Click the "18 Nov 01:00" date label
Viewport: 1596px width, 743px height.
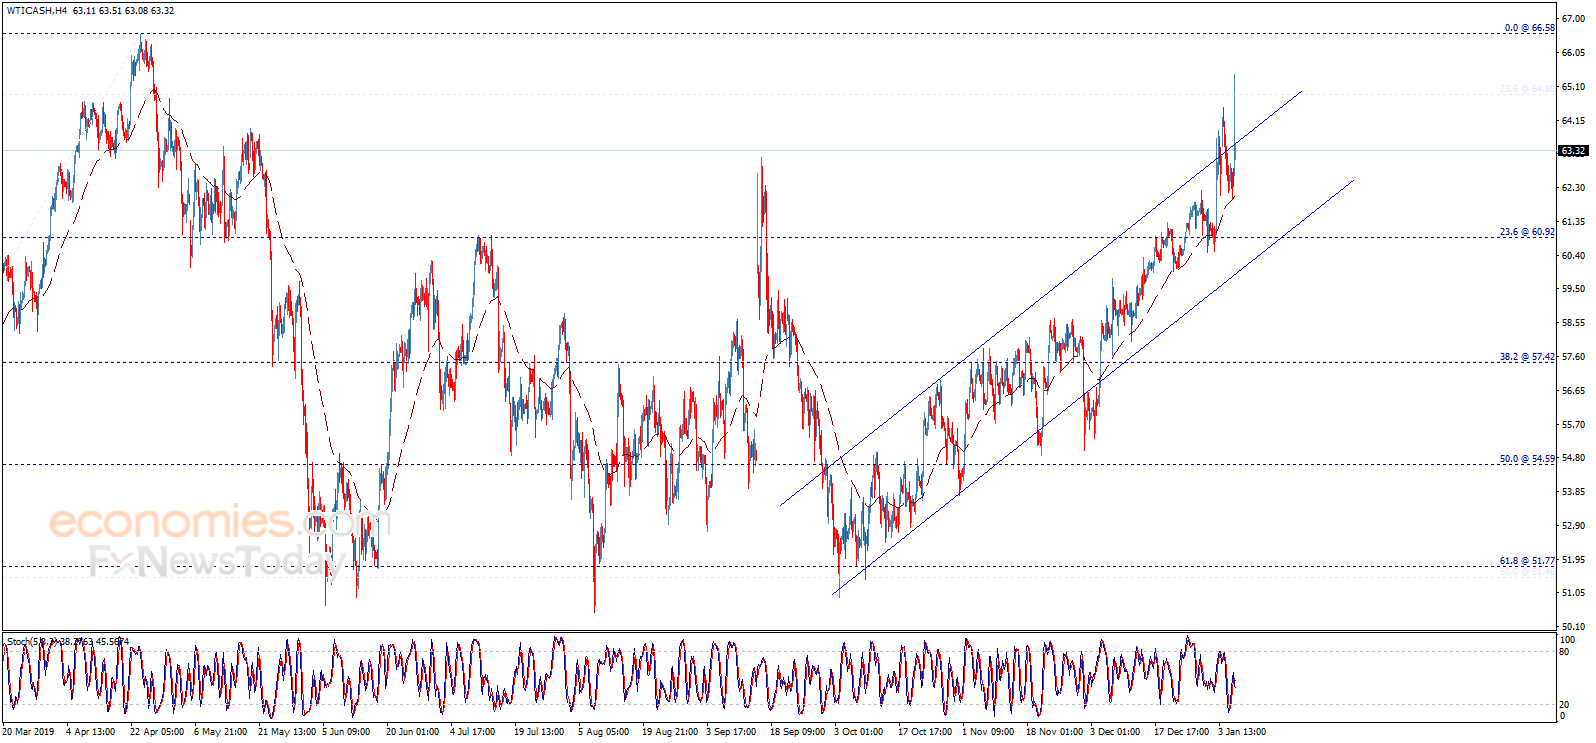(x=1054, y=732)
